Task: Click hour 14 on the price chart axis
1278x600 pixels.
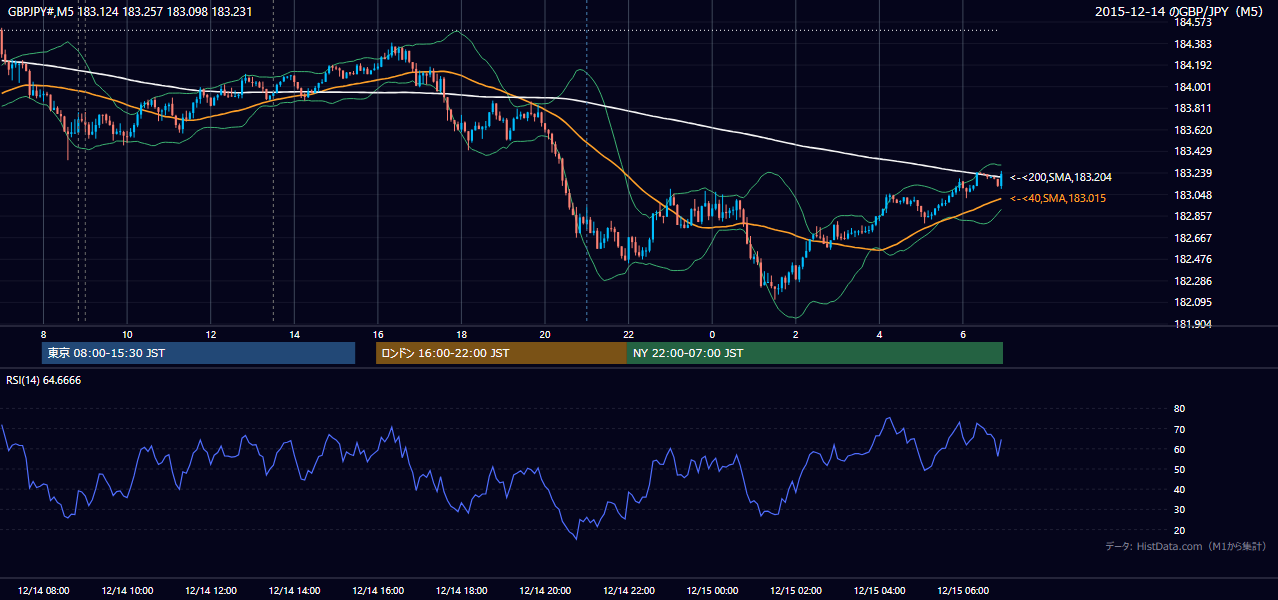Action: pyautogui.click(x=294, y=334)
